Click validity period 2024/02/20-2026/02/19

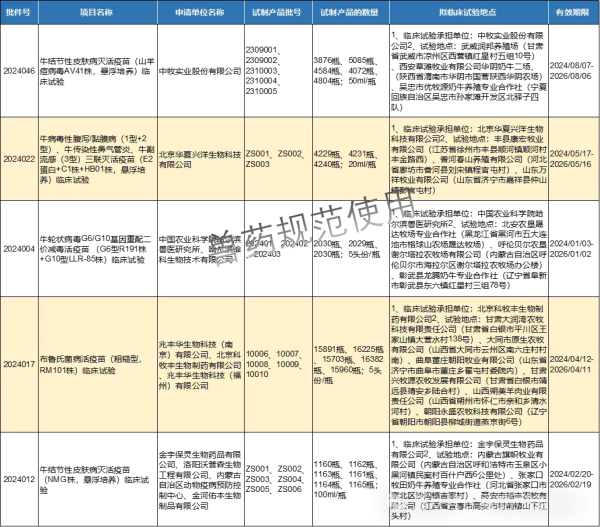pos(574,479)
